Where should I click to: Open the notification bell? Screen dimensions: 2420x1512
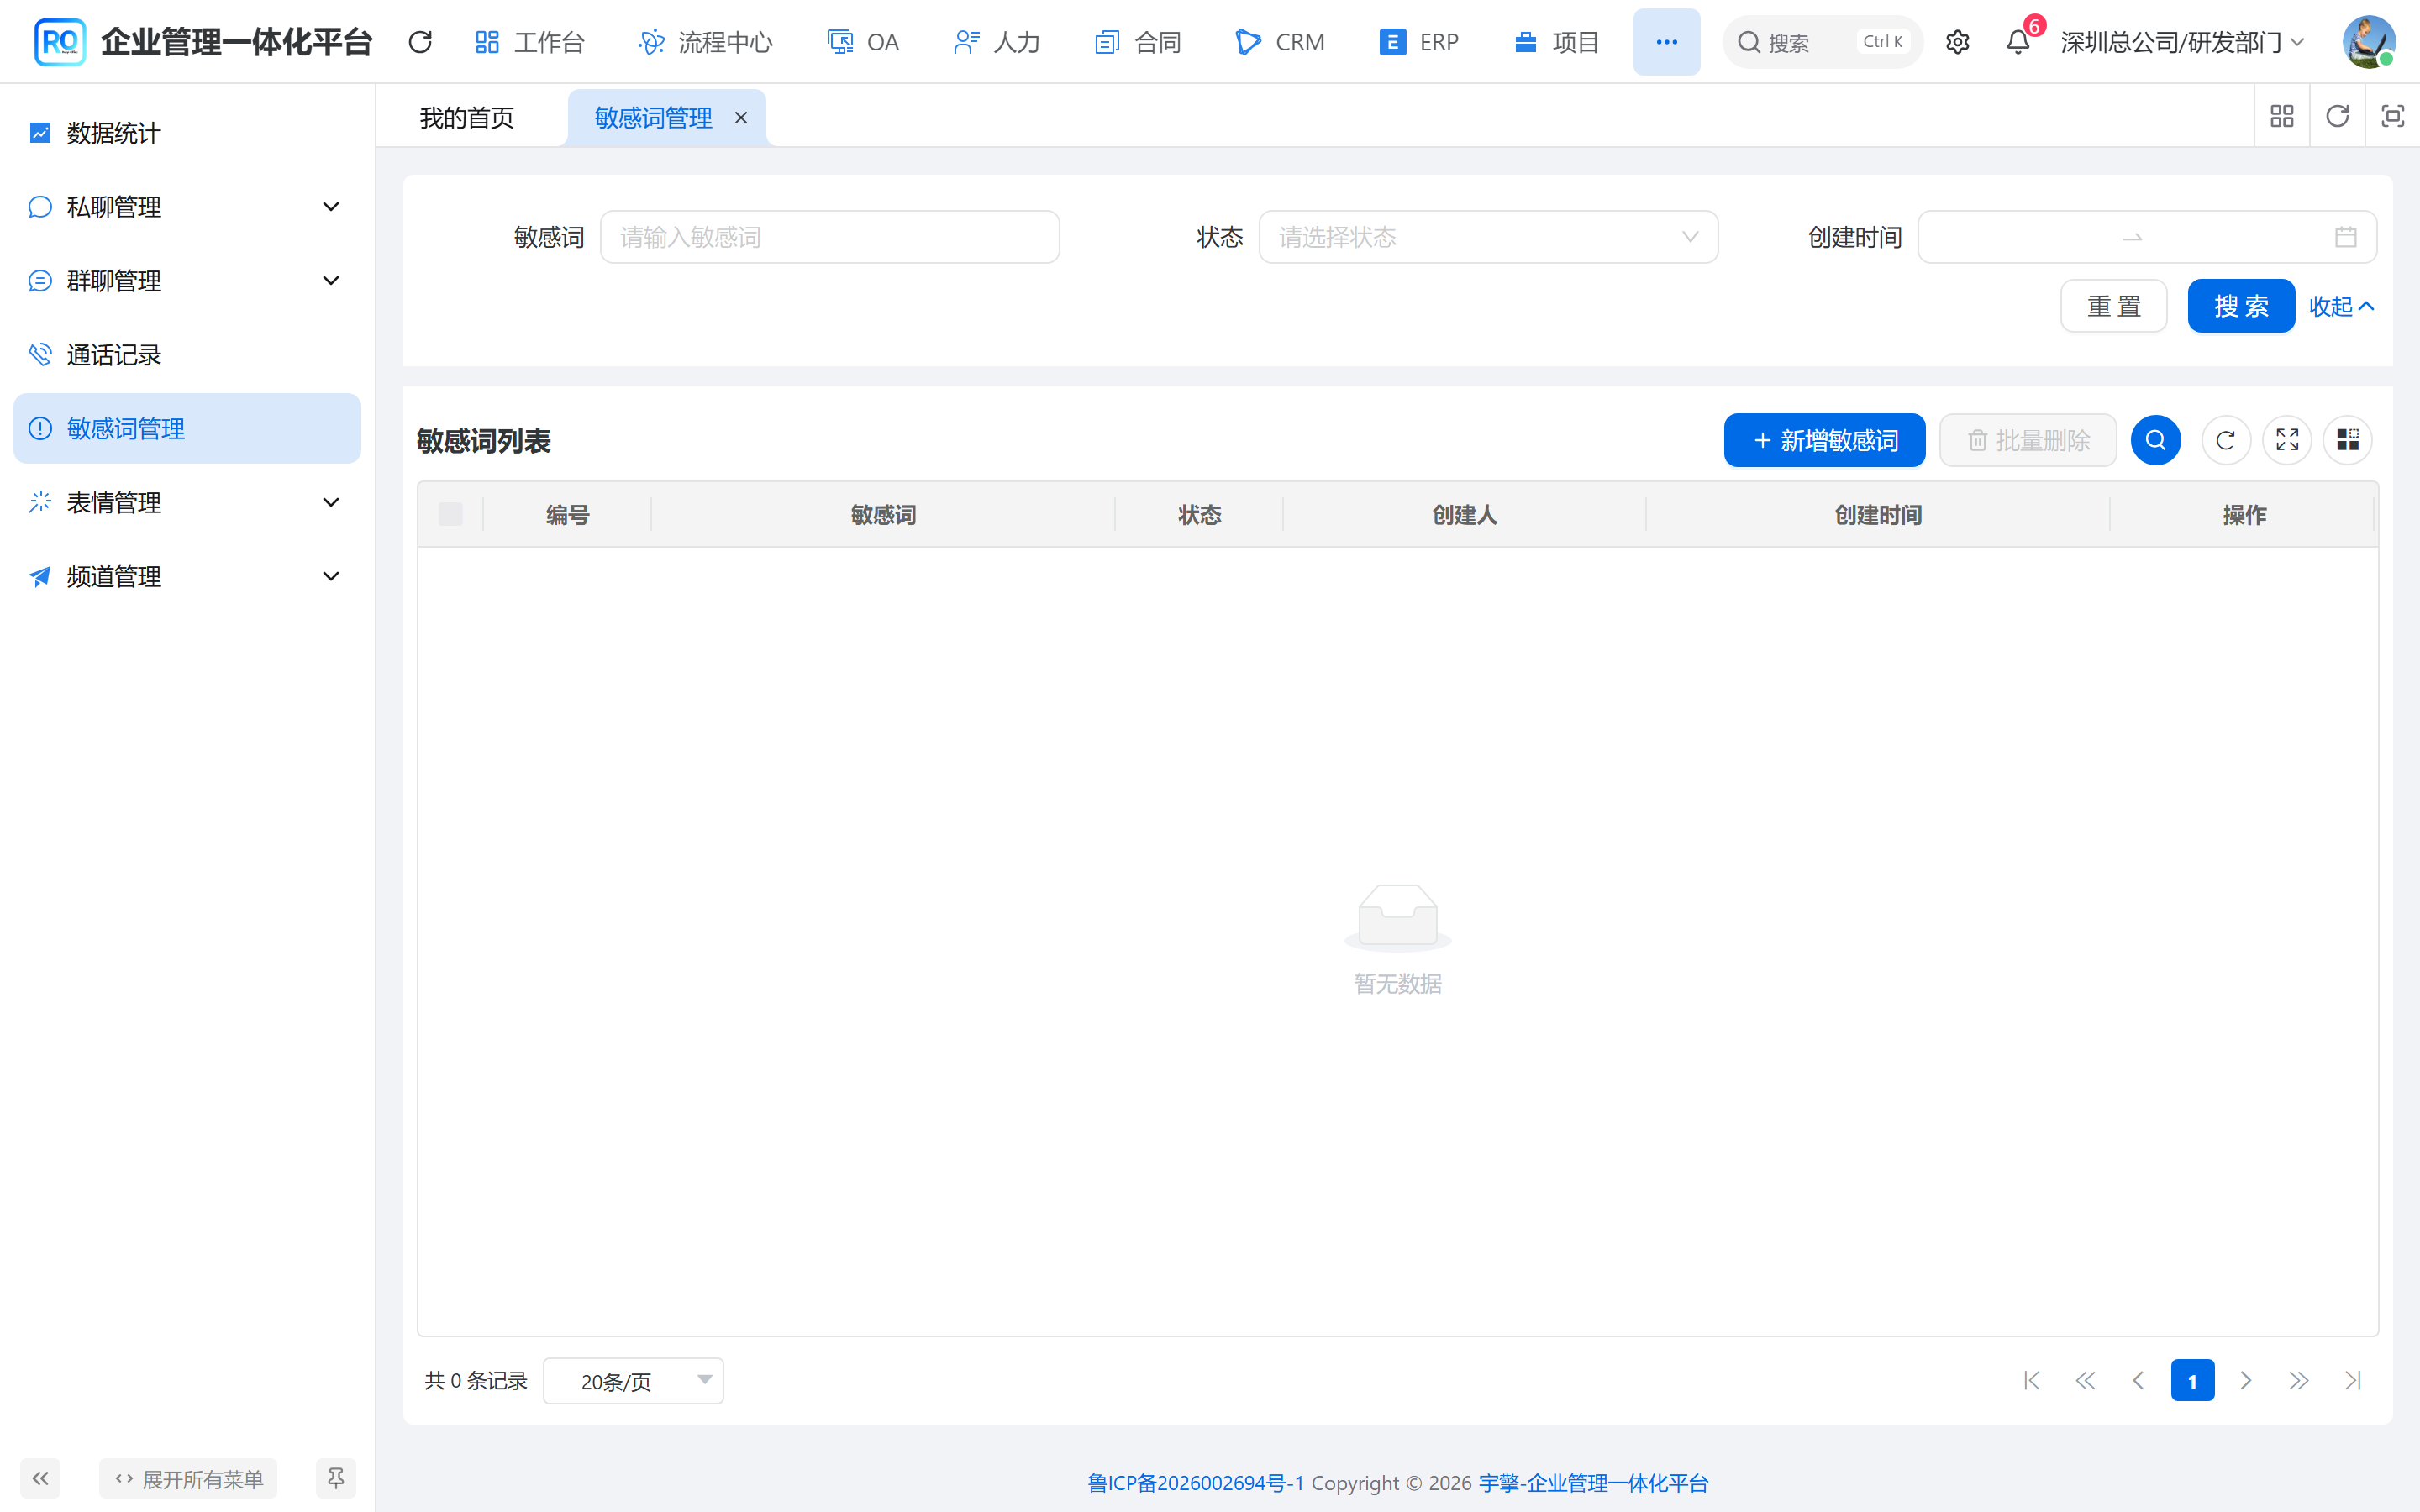2018,42
